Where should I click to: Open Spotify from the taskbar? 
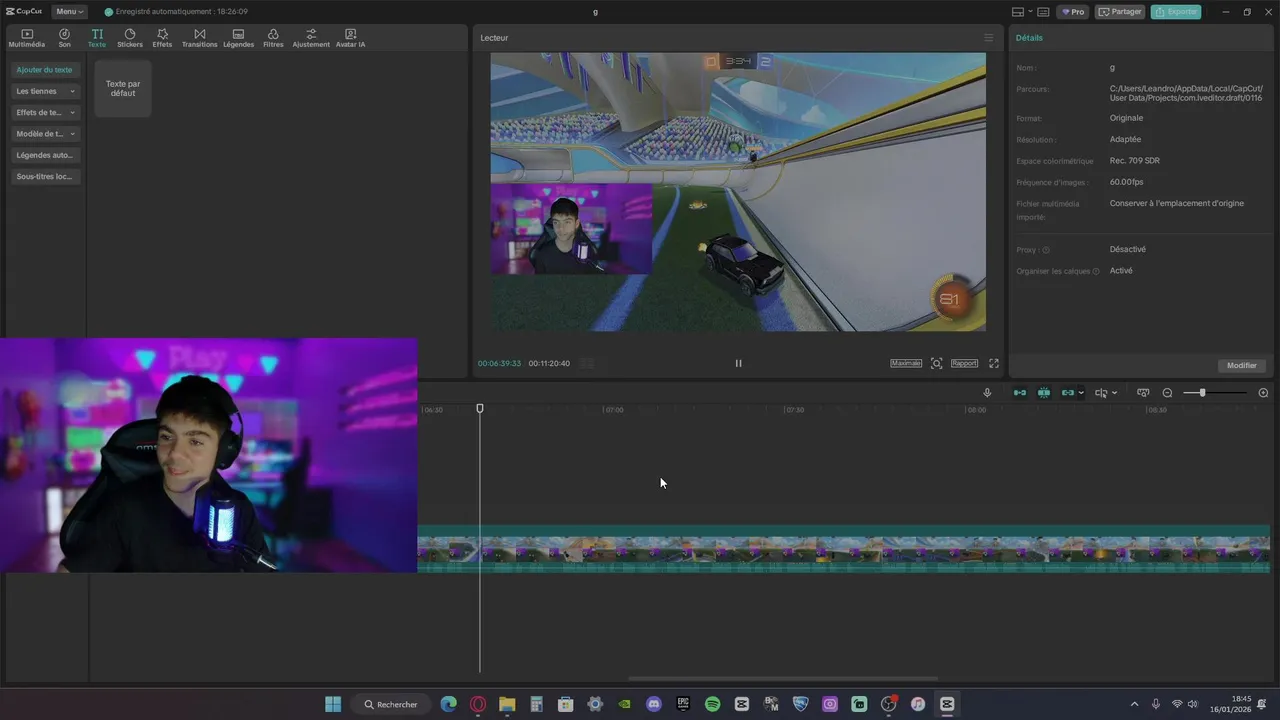712,704
